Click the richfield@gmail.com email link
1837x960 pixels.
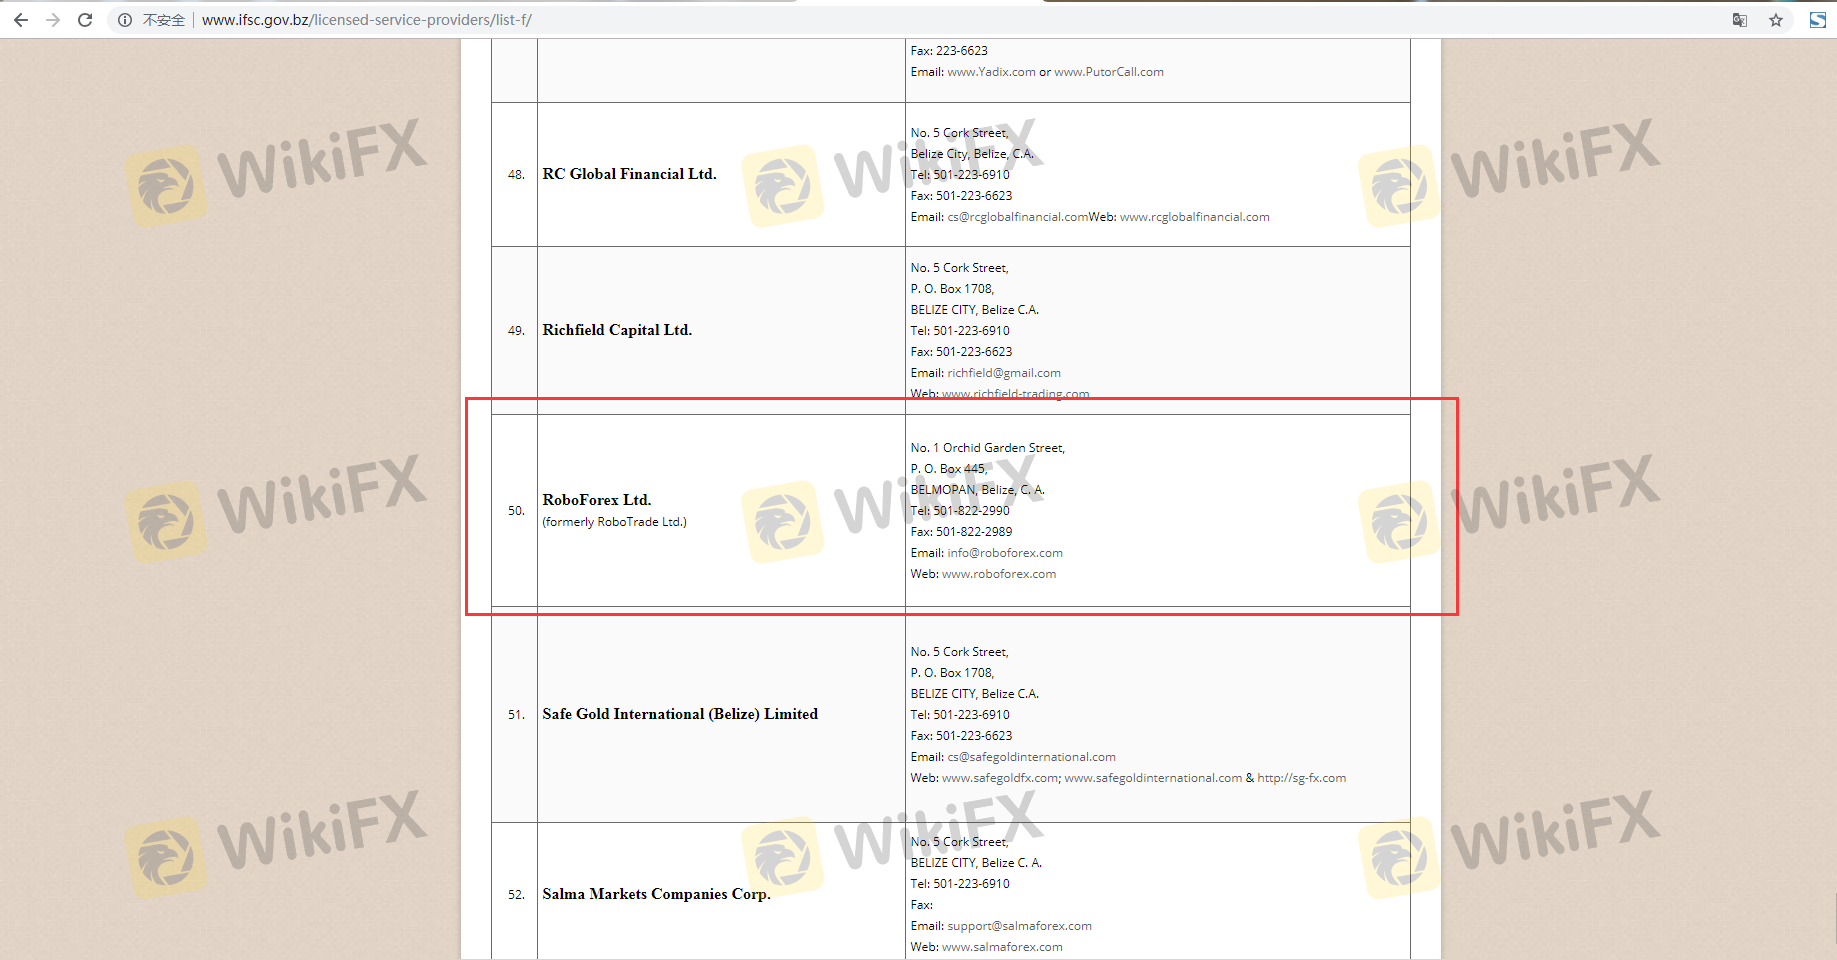[1004, 373]
